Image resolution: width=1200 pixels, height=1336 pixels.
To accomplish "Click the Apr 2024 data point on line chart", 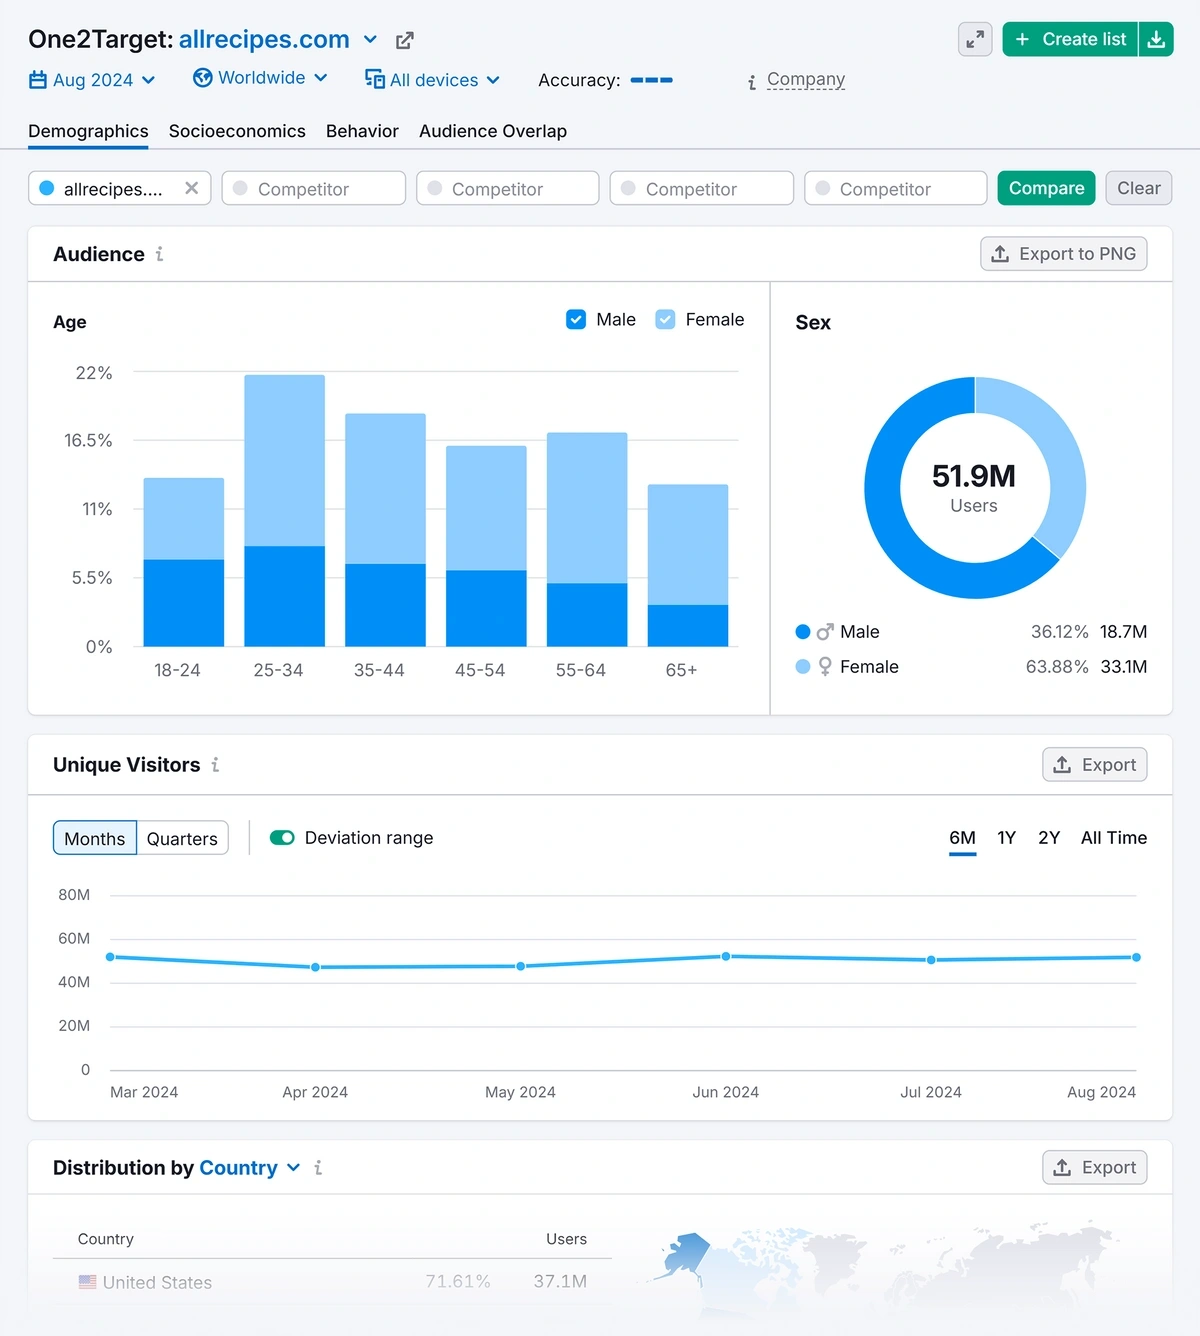I will pyautogui.click(x=316, y=967).
